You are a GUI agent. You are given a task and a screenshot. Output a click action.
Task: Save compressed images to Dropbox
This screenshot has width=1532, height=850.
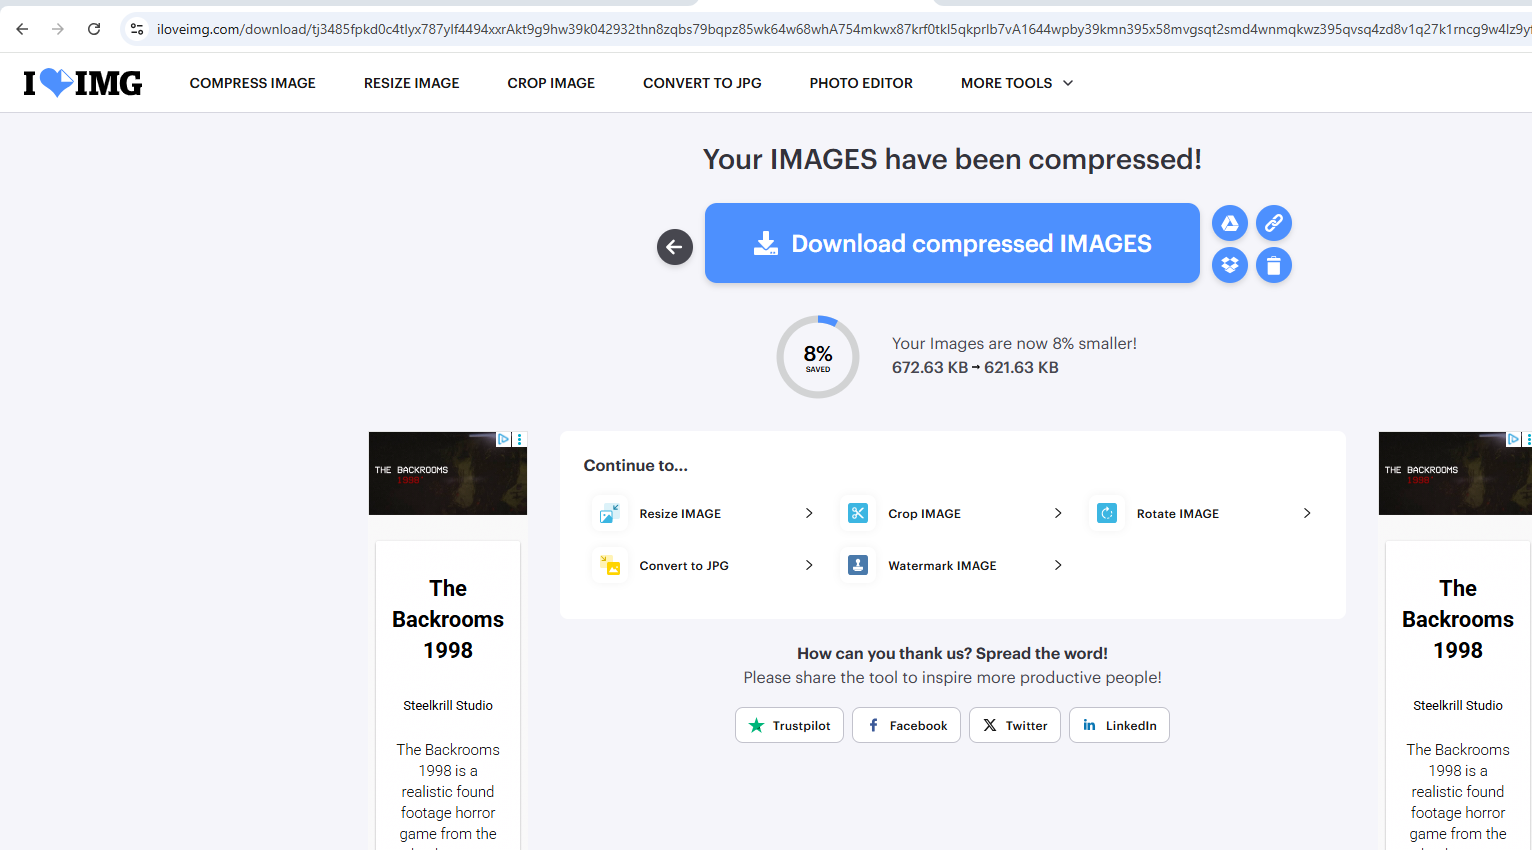(1229, 265)
